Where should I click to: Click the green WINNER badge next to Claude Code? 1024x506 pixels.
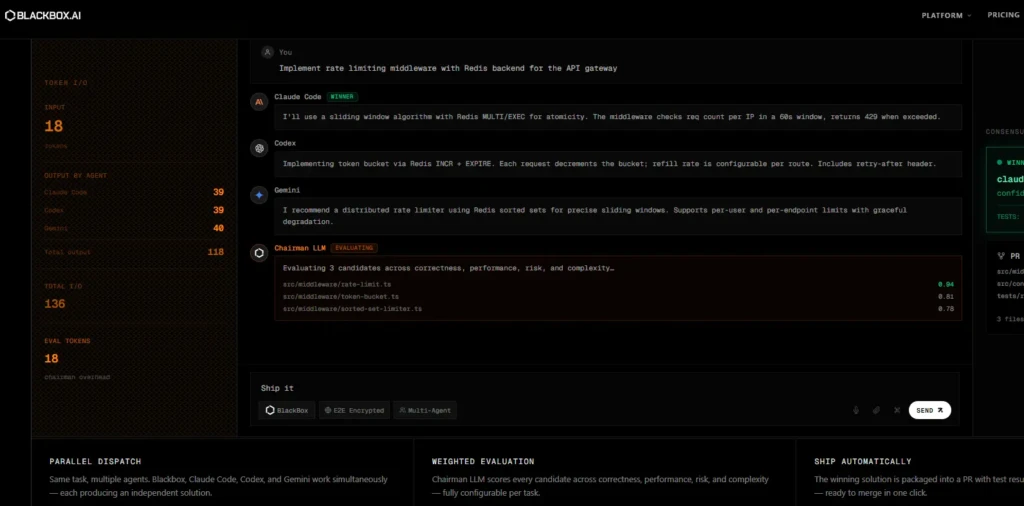tap(342, 97)
